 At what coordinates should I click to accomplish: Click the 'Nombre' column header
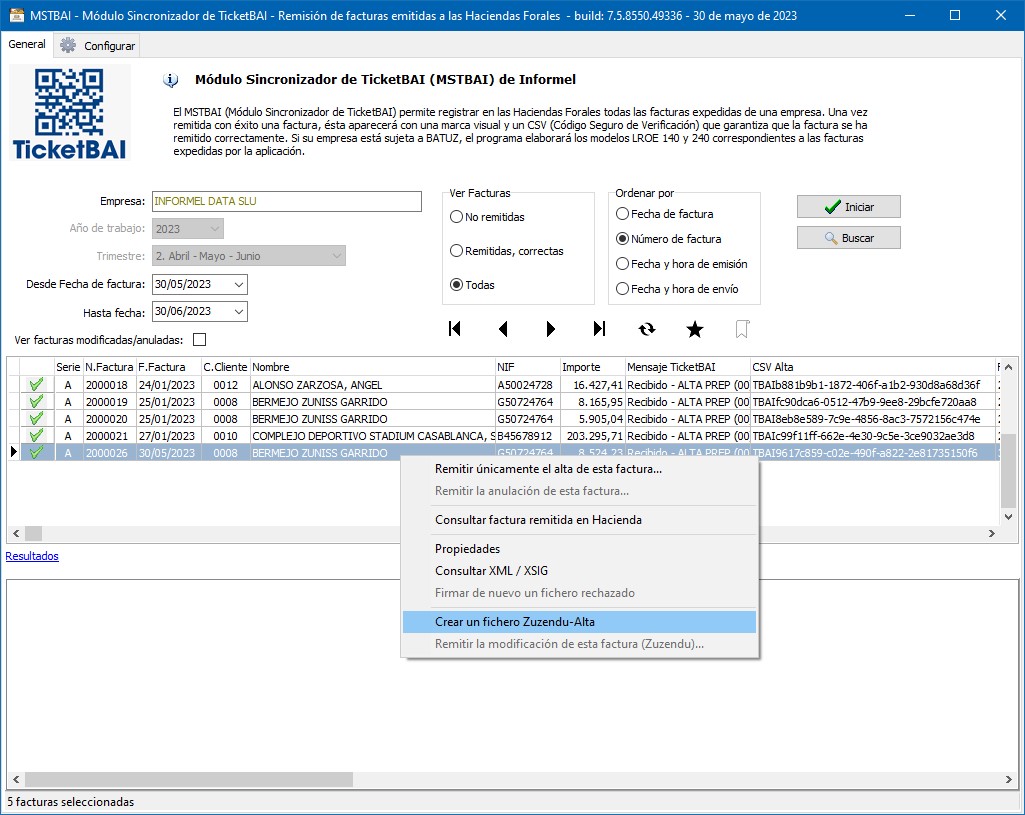tap(373, 367)
